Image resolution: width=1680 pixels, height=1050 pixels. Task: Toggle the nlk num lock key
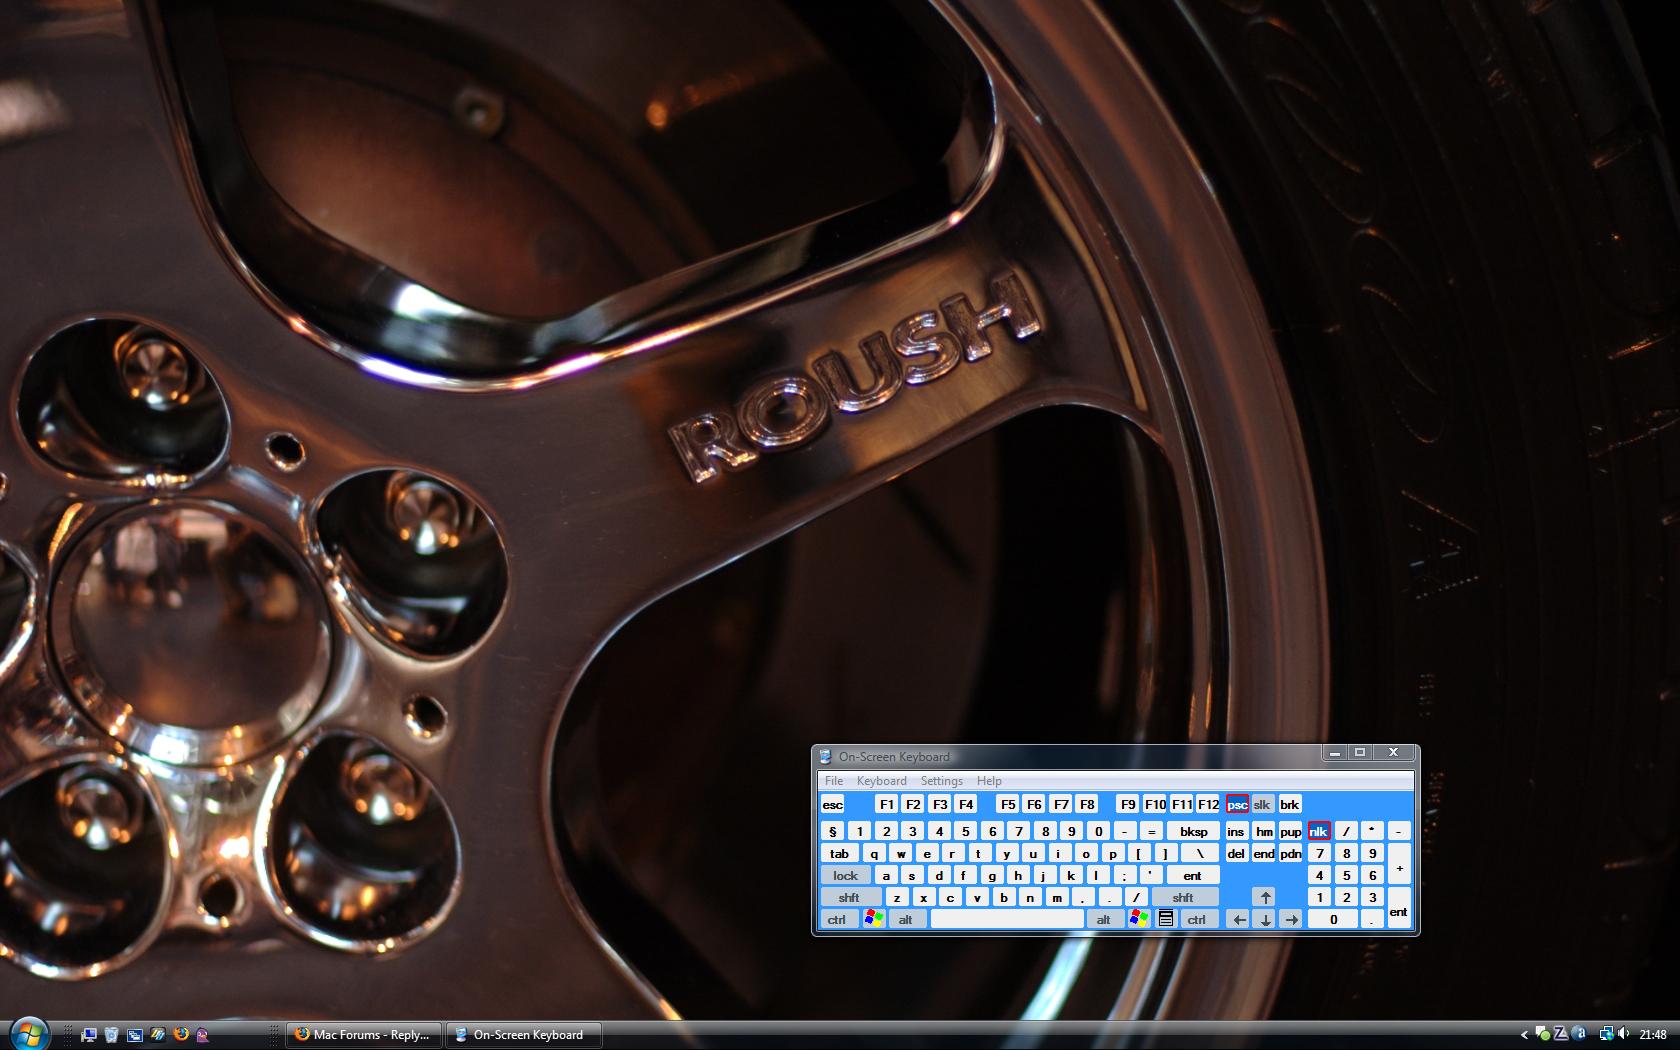point(1319,831)
